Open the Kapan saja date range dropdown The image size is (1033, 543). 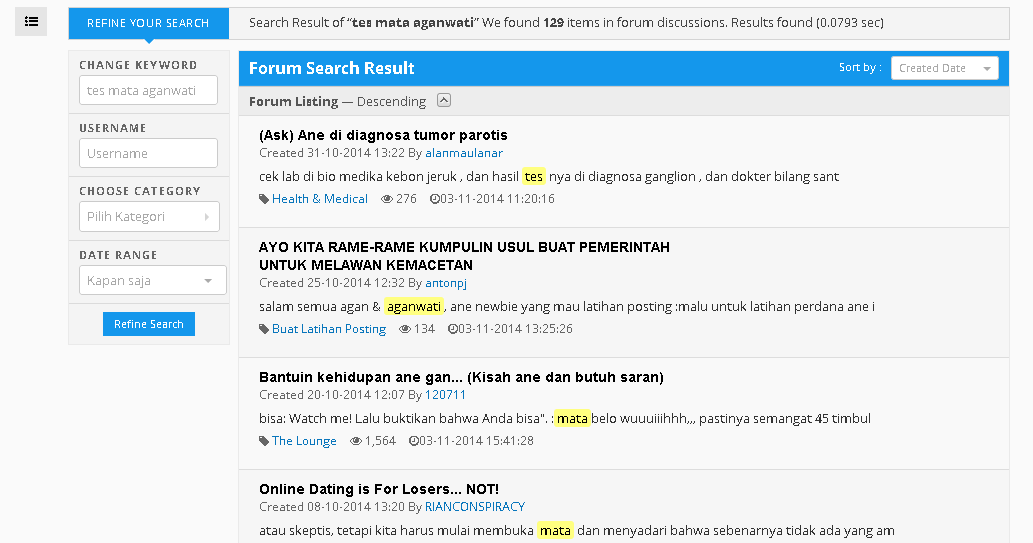tap(152, 280)
